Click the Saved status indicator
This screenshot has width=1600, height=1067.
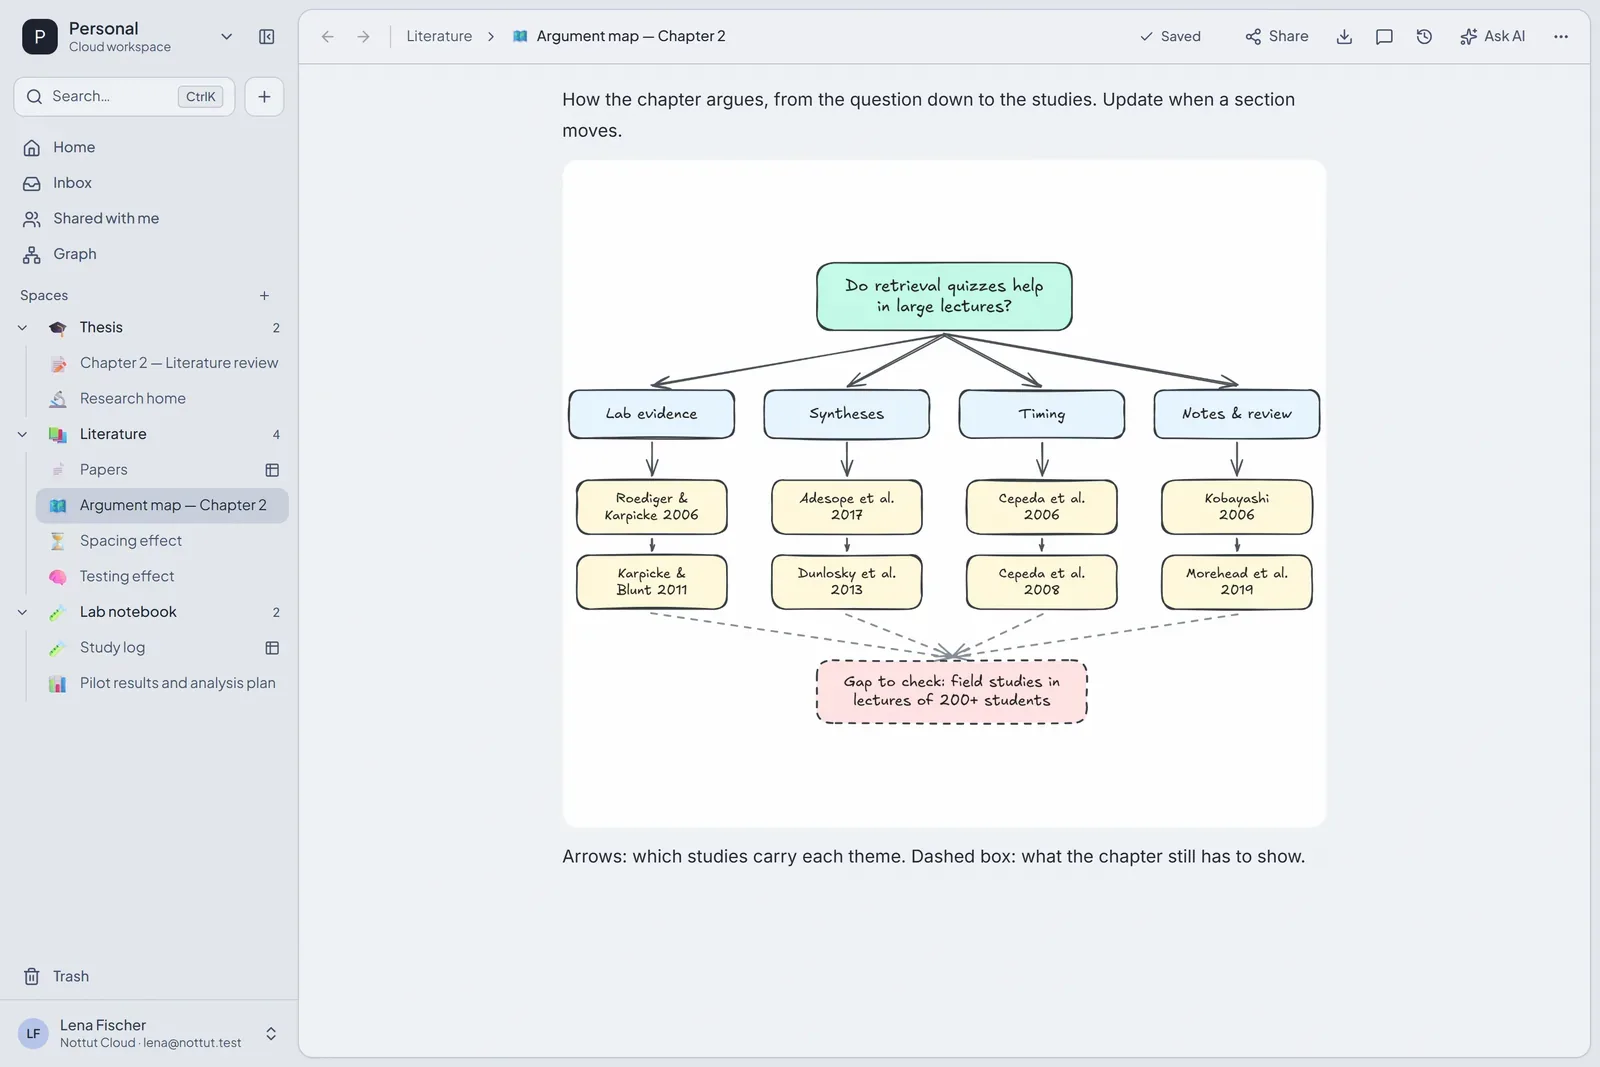click(x=1170, y=37)
